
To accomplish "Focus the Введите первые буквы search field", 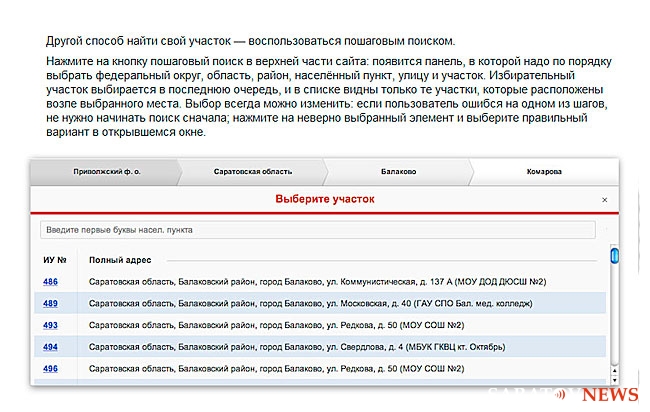I will (x=317, y=230).
